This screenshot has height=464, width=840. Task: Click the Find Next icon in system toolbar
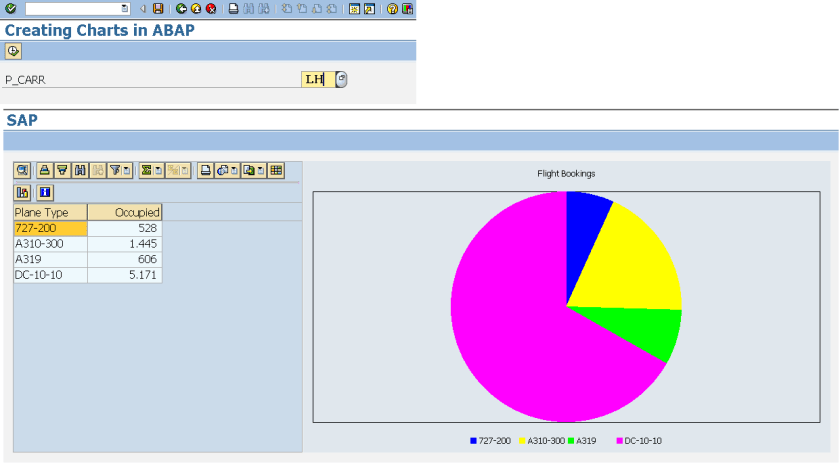click(x=264, y=9)
